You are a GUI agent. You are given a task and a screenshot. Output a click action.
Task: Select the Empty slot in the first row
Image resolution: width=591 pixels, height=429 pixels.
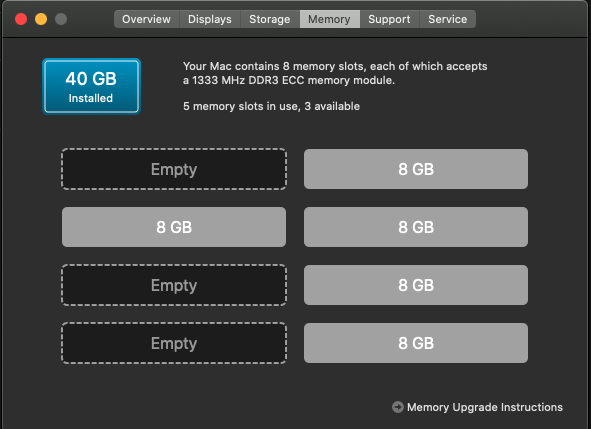tap(174, 169)
